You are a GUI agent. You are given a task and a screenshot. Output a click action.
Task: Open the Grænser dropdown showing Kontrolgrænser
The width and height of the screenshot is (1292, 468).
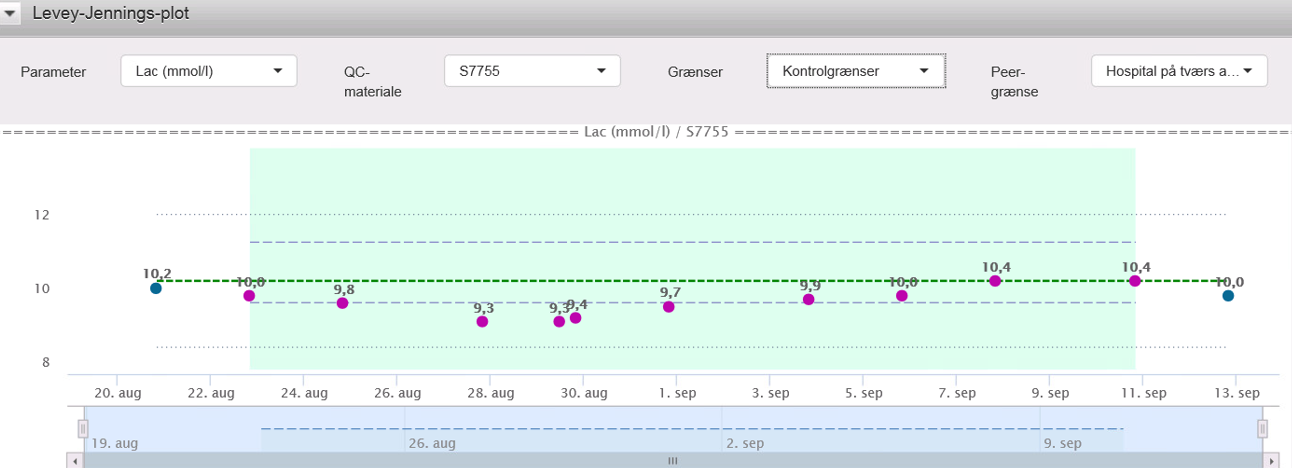coord(855,71)
